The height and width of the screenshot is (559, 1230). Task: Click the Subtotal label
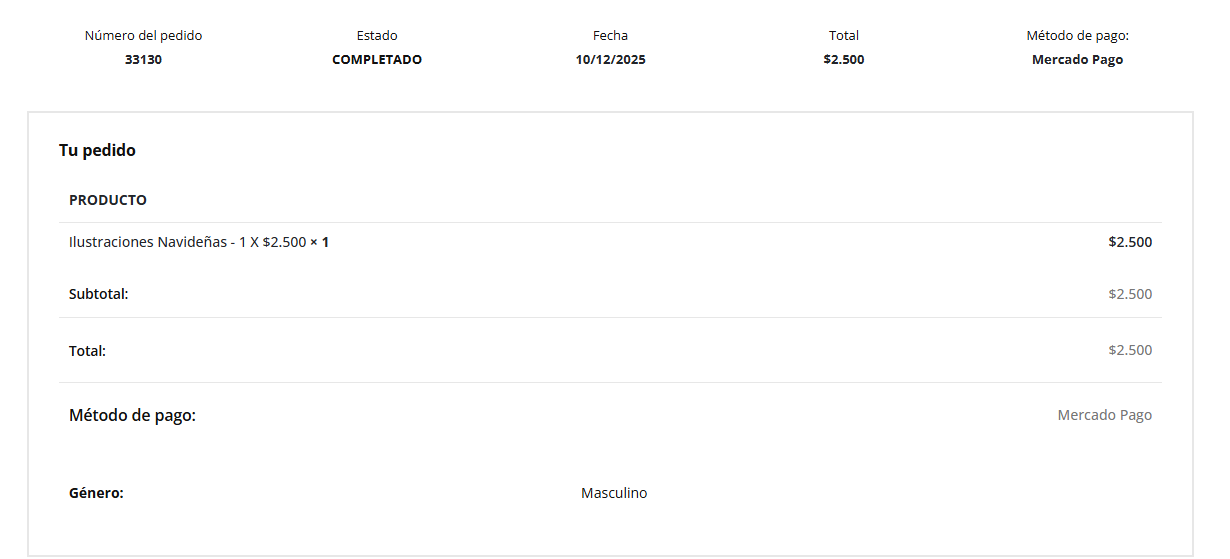pyautogui.click(x=98, y=294)
